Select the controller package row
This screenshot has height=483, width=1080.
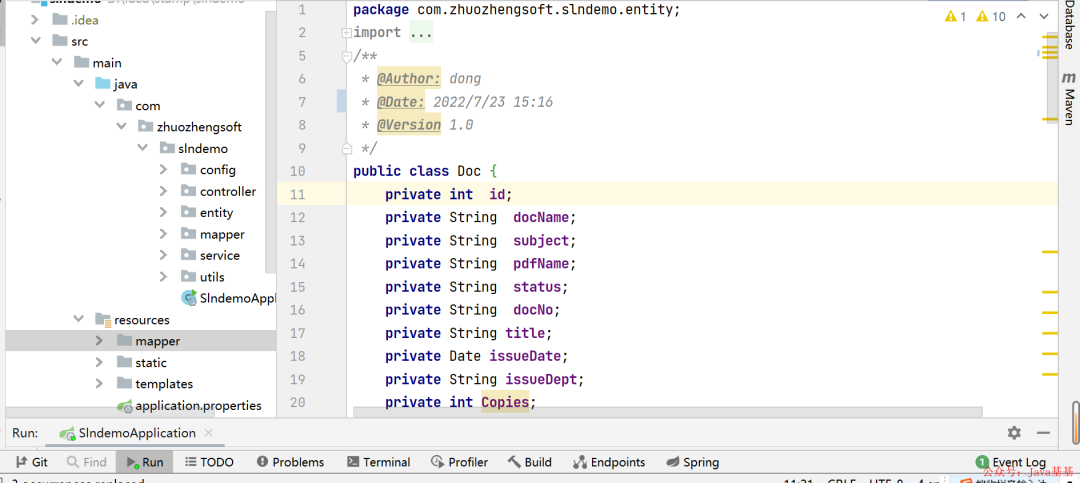click(141, 191)
